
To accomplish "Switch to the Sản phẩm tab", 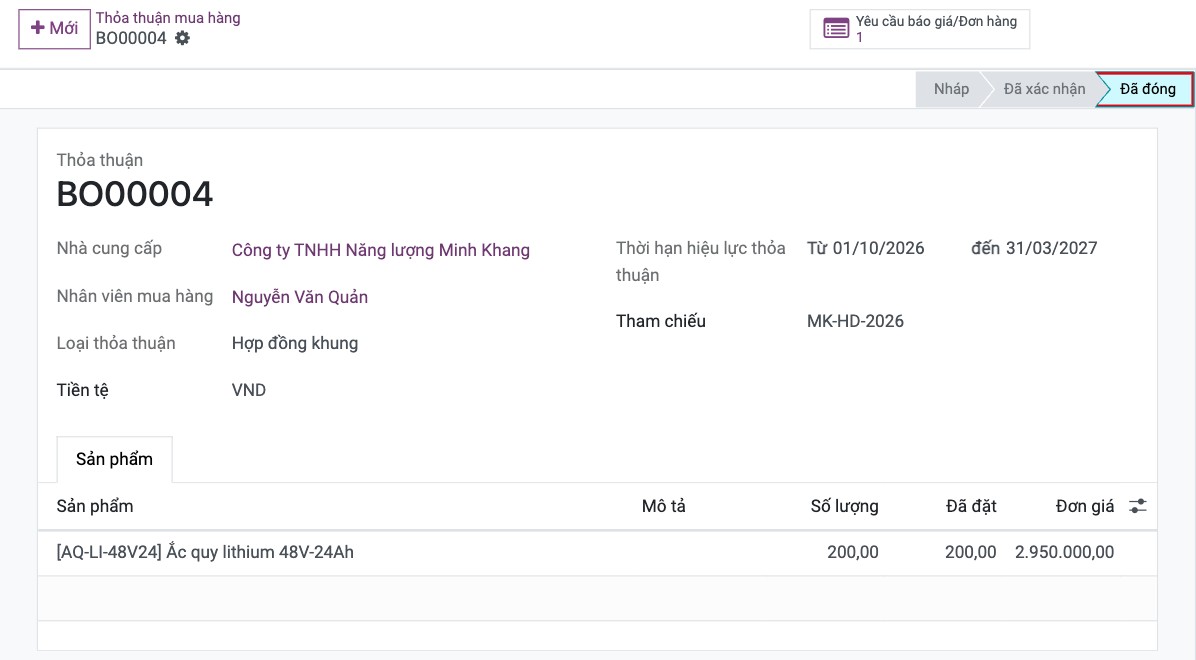I will (114, 459).
